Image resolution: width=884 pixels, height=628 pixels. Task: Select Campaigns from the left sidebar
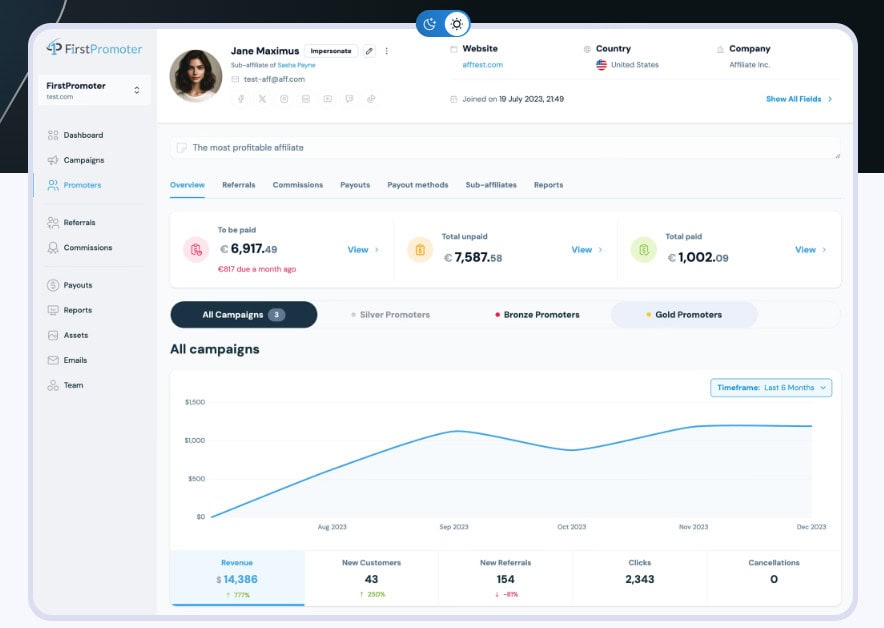(x=83, y=160)
